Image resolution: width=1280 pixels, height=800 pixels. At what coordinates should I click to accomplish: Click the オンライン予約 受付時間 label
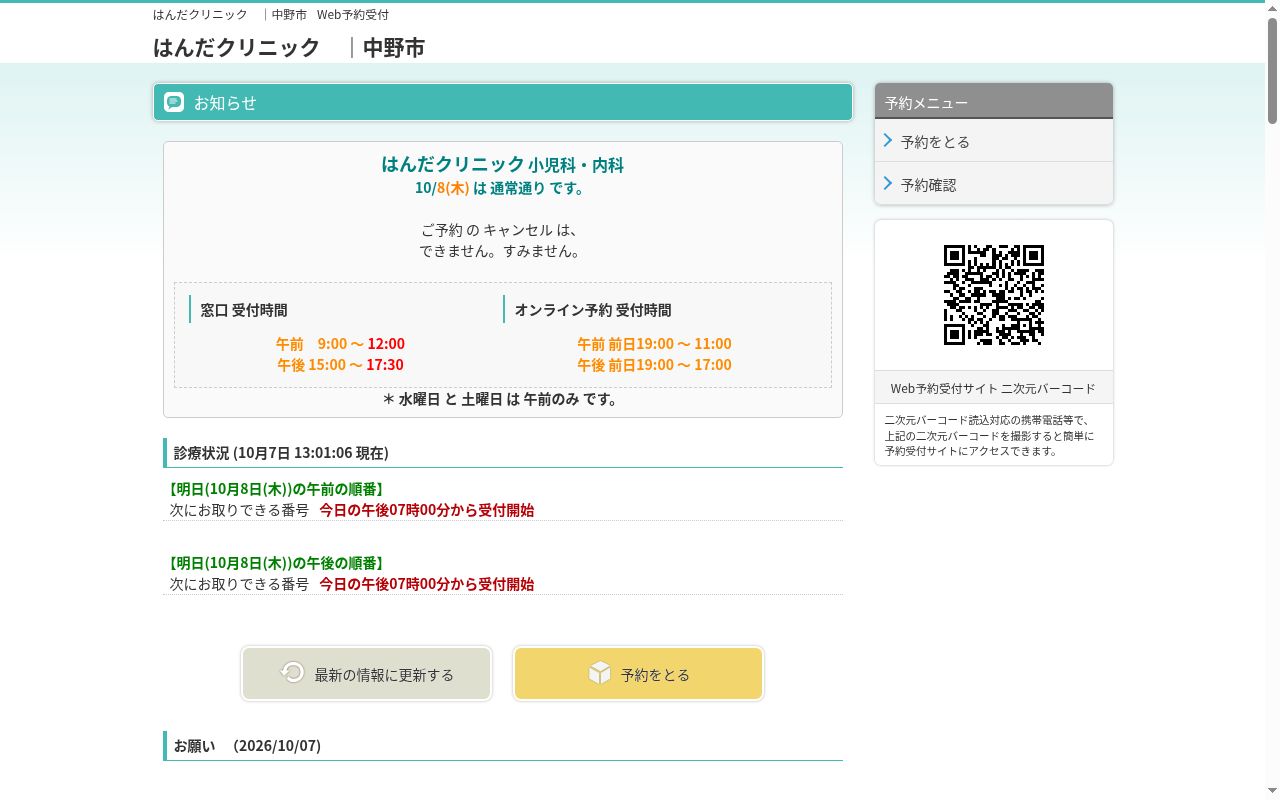coord(593,310)
